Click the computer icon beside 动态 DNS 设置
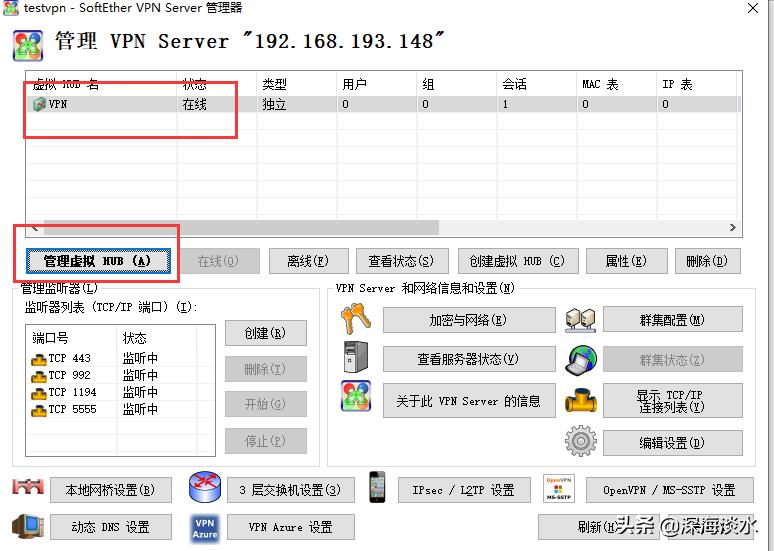Screen dimensions: 774x551 27,526
